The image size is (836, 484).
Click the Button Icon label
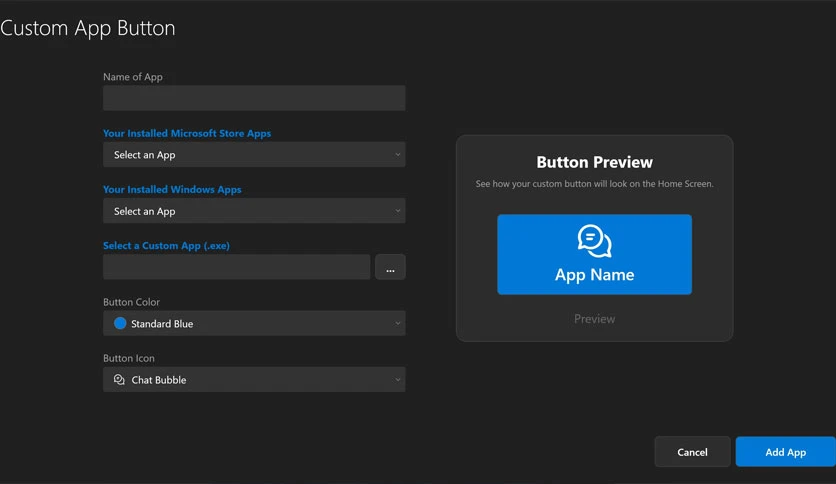(x=128, y=358)
